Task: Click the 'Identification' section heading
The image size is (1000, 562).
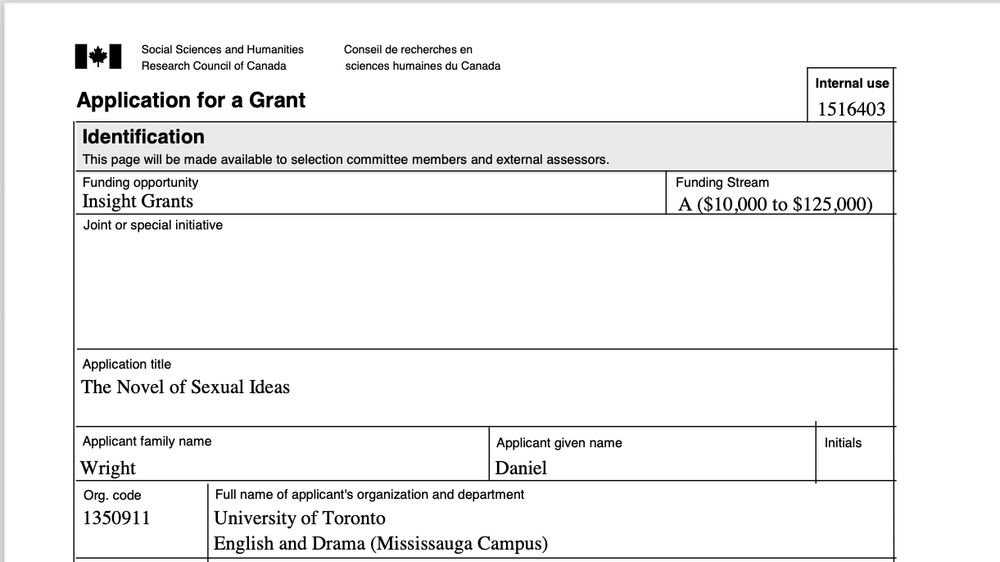Action: 143,137
